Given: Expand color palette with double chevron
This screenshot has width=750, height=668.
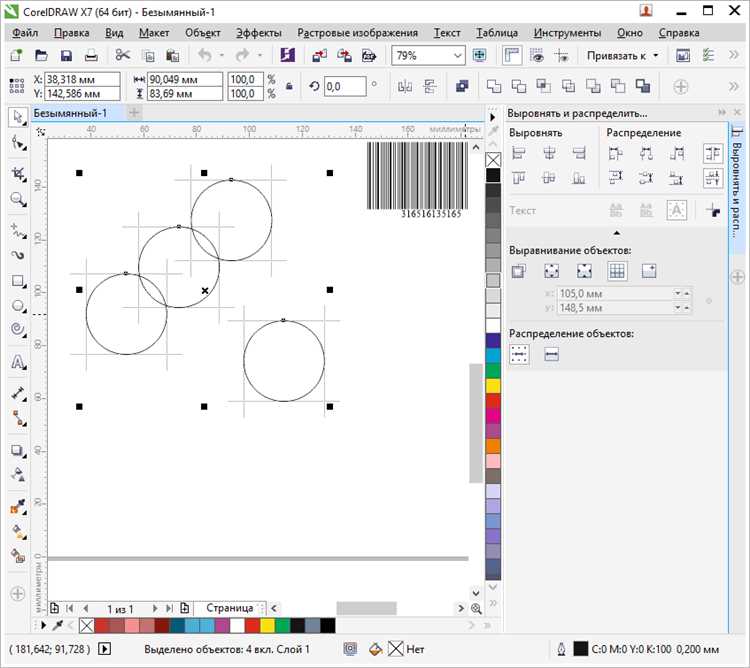Looking at the screenshot, I should pyautogui.click(x=493, y=603).
